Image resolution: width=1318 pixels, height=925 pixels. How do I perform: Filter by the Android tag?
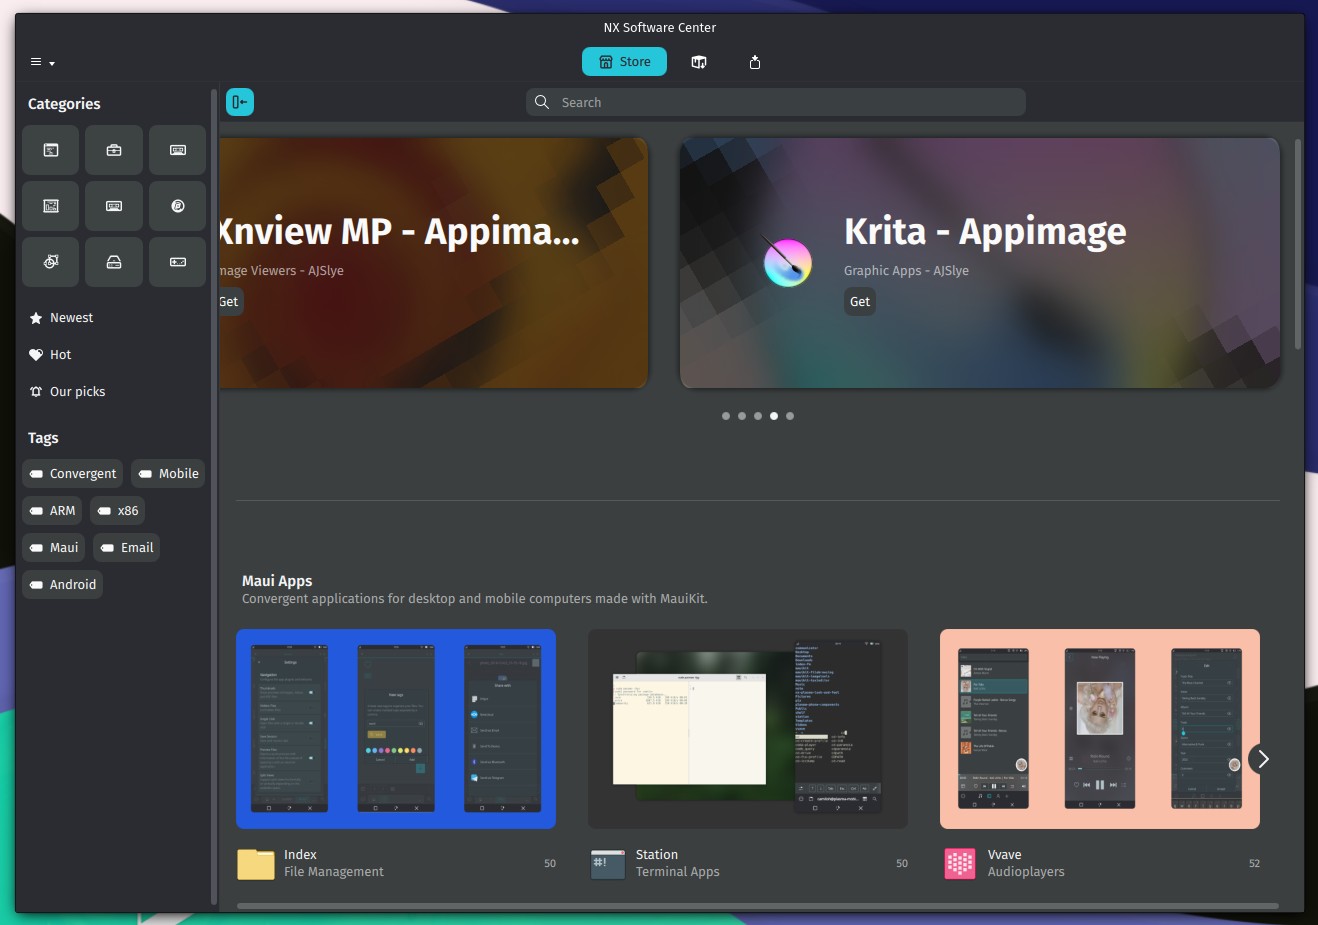[x=62, y=585]
